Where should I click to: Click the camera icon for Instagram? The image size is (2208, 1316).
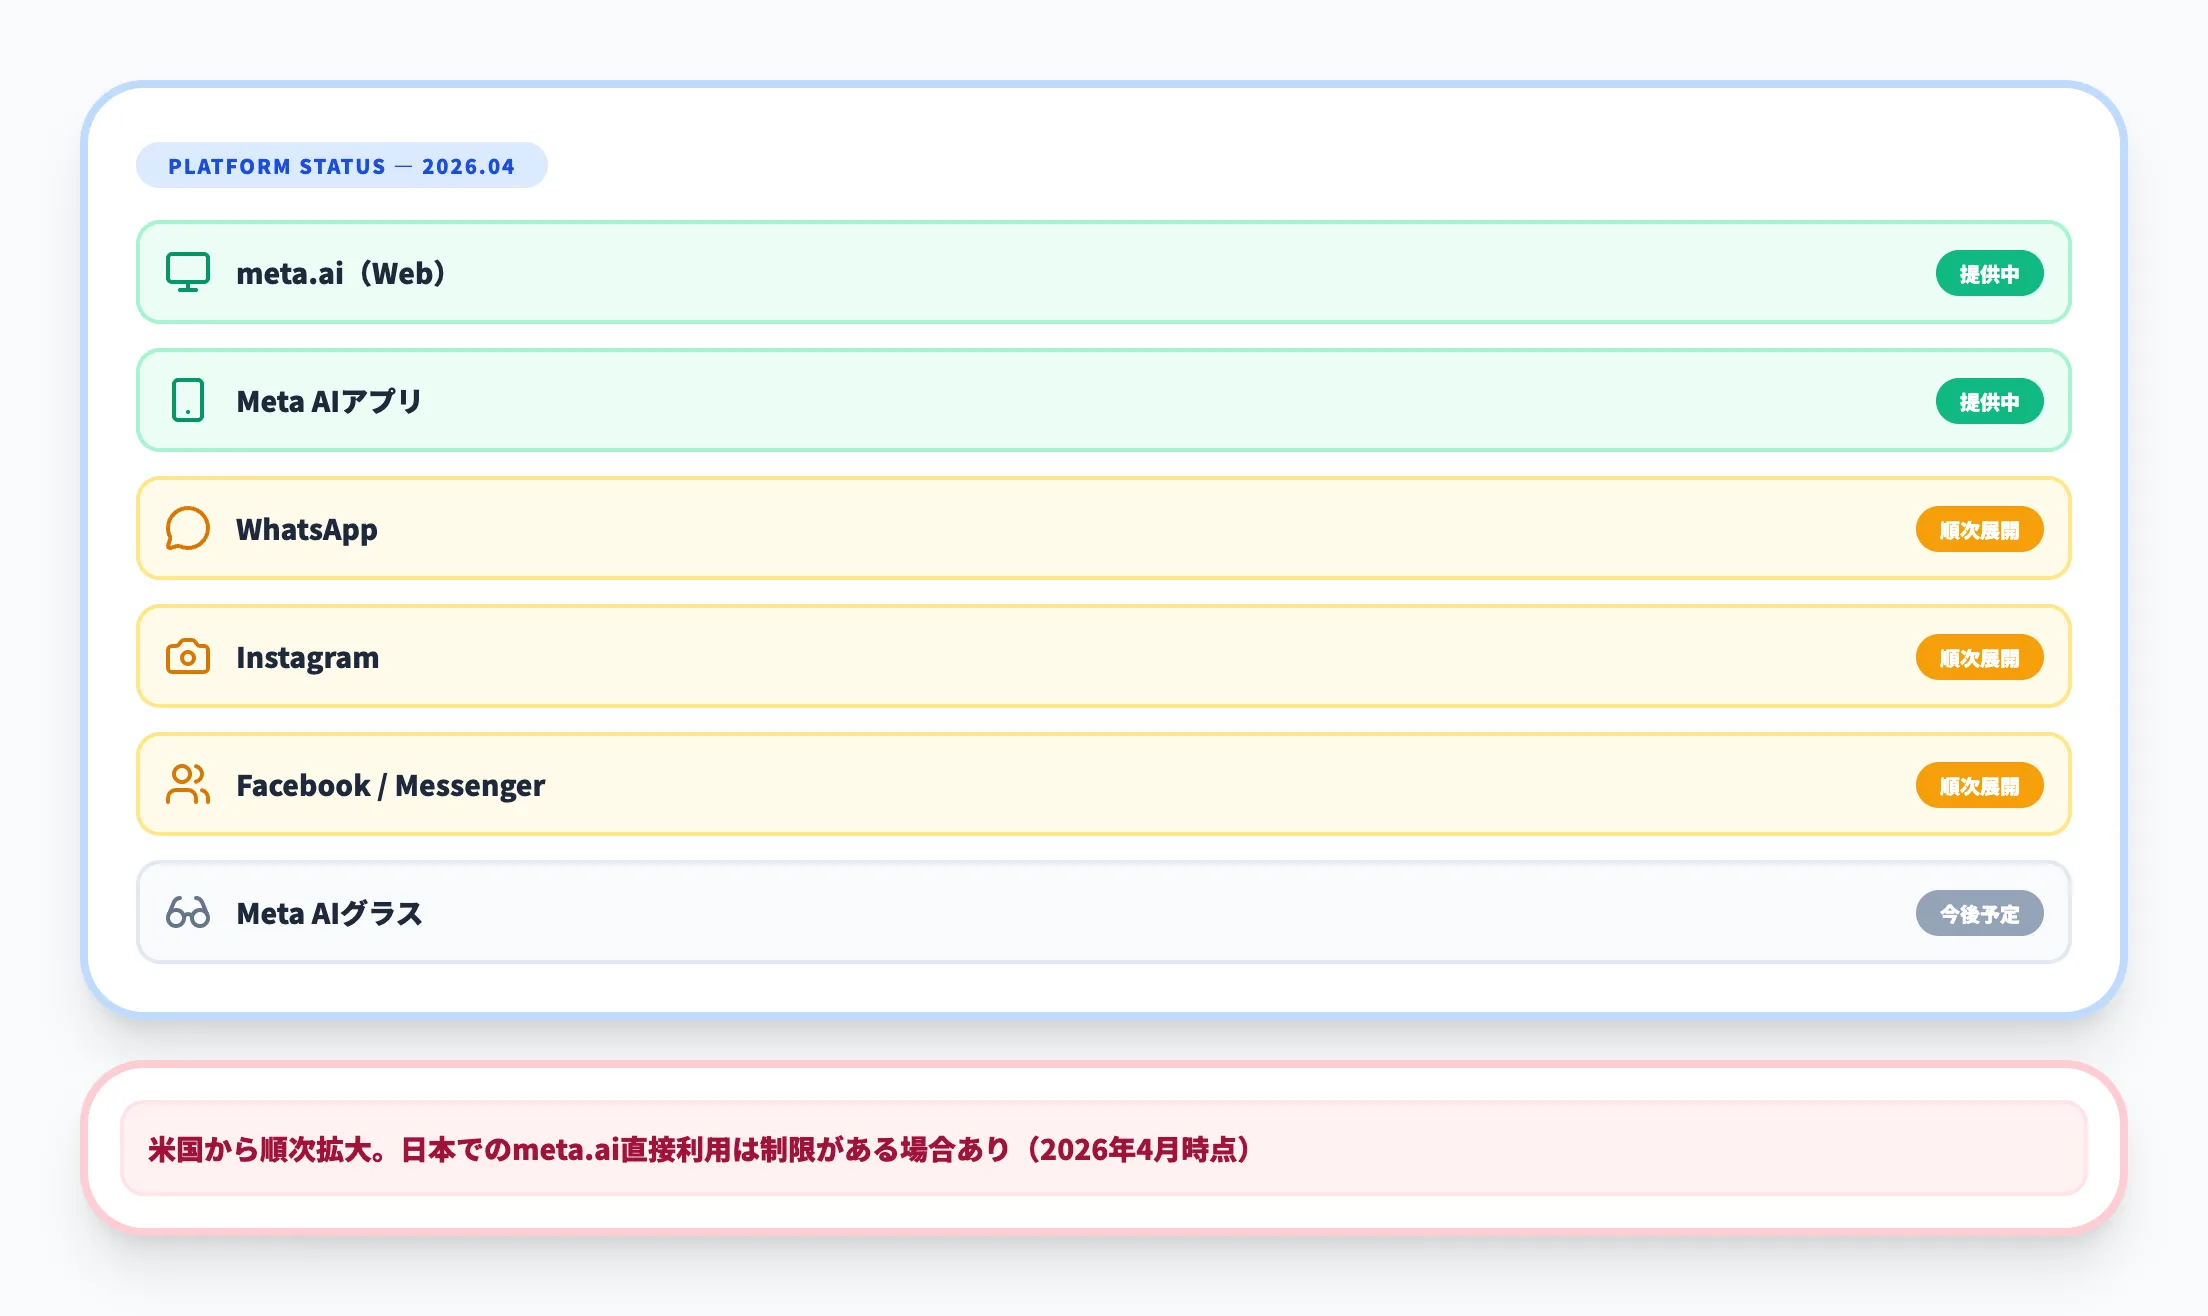(188, 657)
